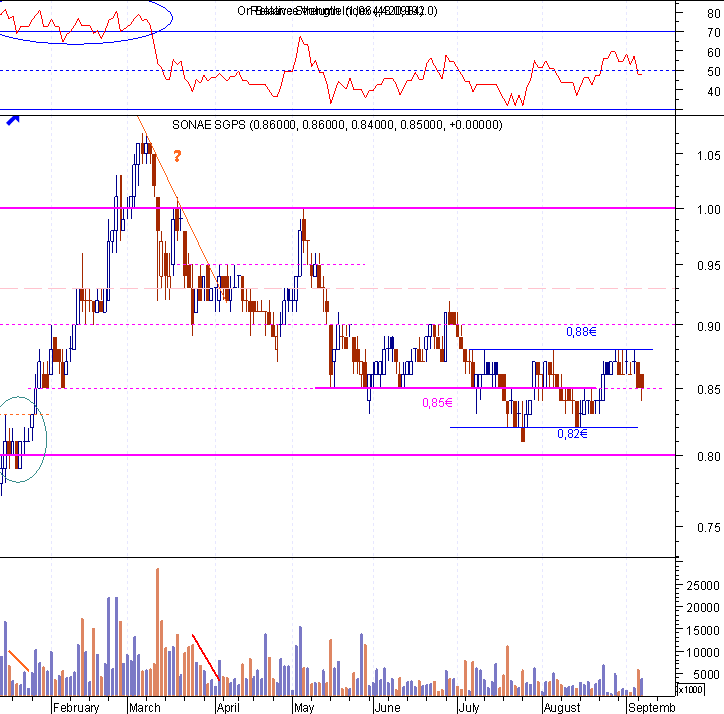Click the 1.00 price axis value
724x714 pixels.
[x=709, y=210]
